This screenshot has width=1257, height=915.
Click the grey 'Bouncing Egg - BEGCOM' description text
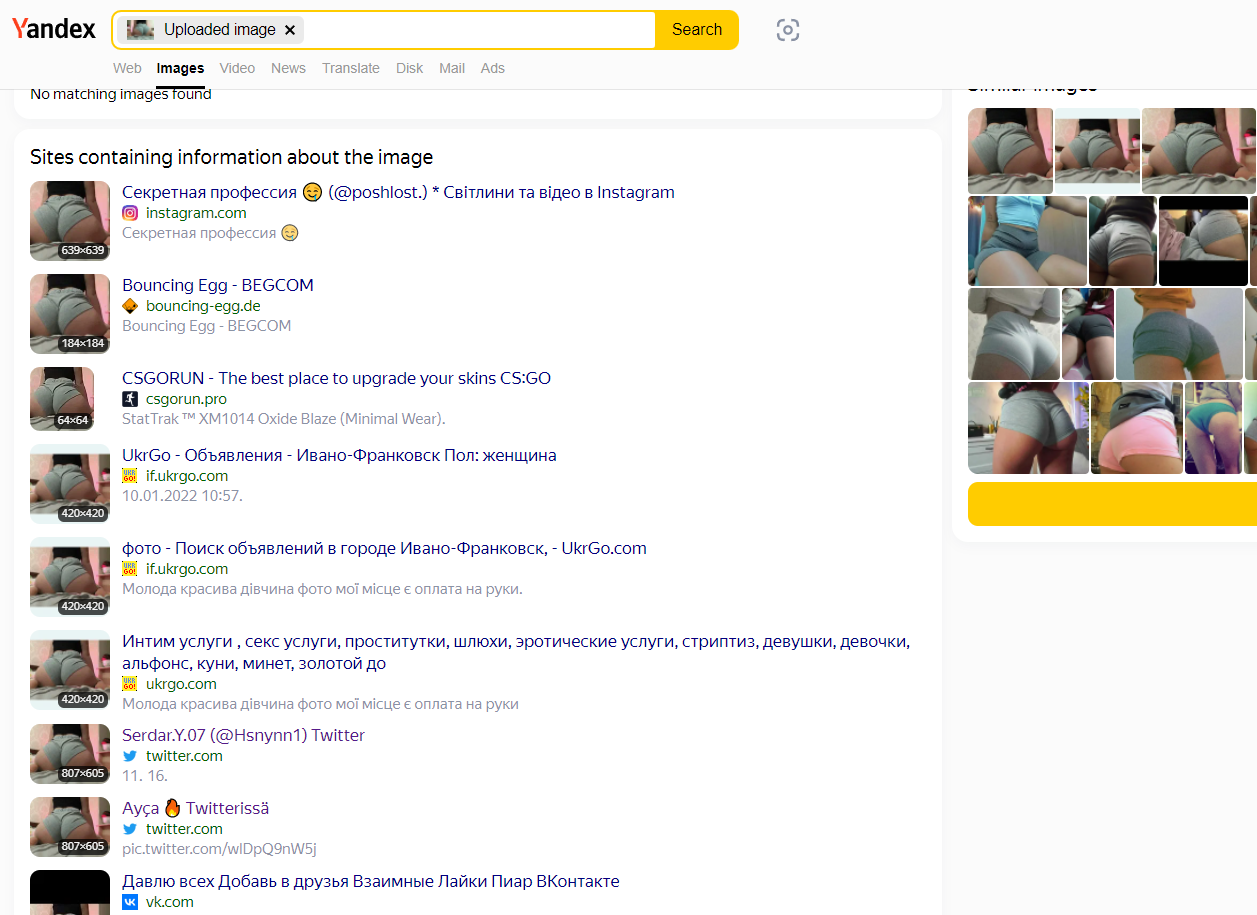207,326
